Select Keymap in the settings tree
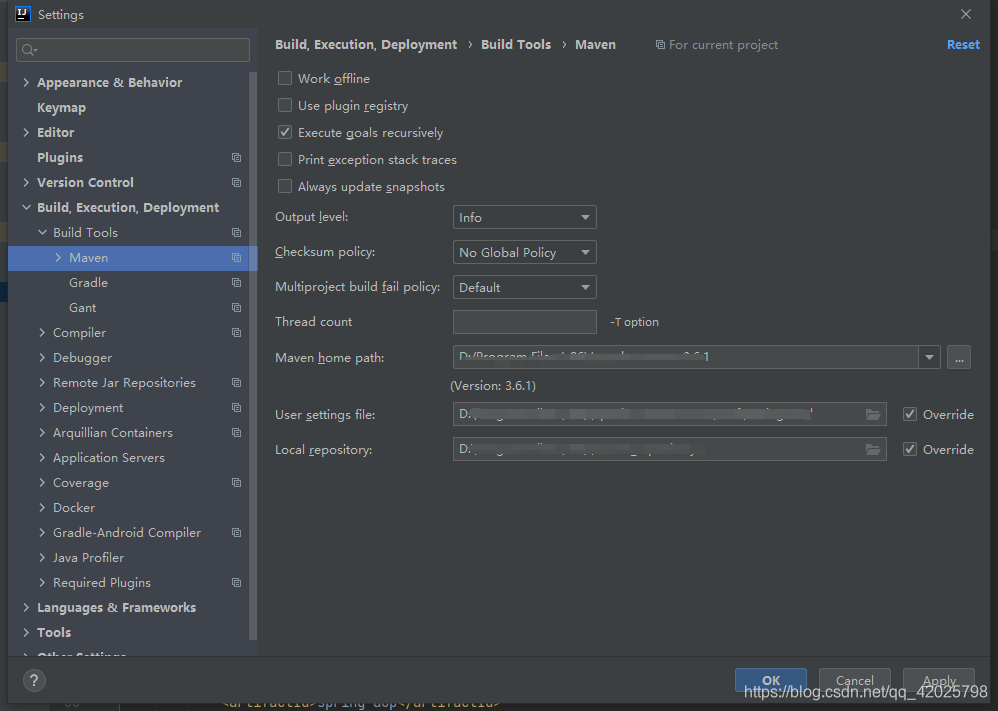Viewport: 998px width, 711px height. pyautogui.click(x=61, y=108)
